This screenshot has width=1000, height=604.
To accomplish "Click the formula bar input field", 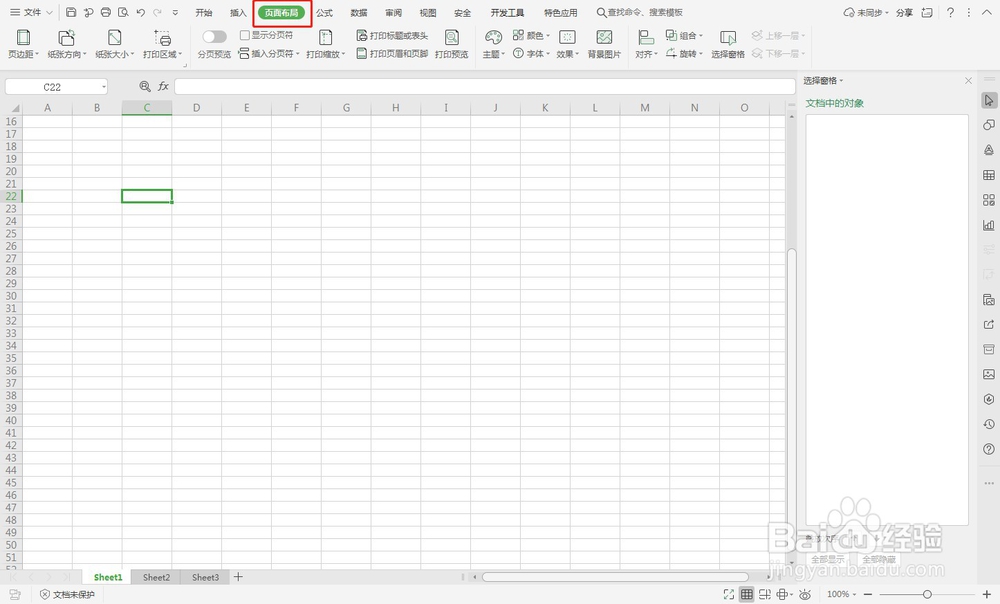I will (485, 86).
